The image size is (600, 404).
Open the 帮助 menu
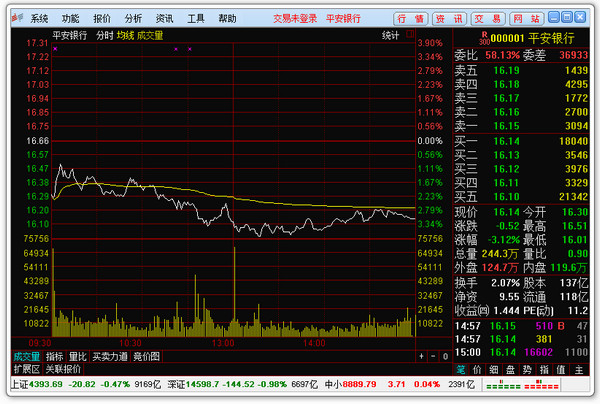tap(227, 18)
